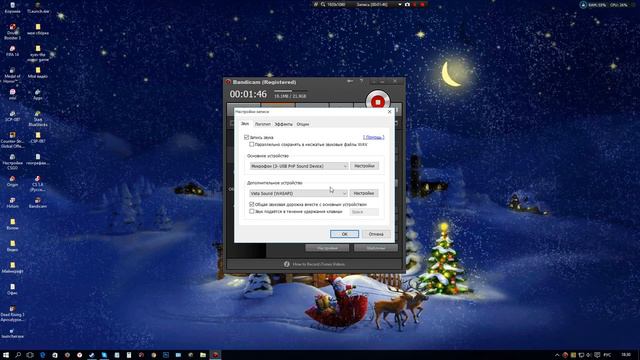Switch to the Эффекты tab
This screenshot has width=640, height=360.
[x=283, y=124]
